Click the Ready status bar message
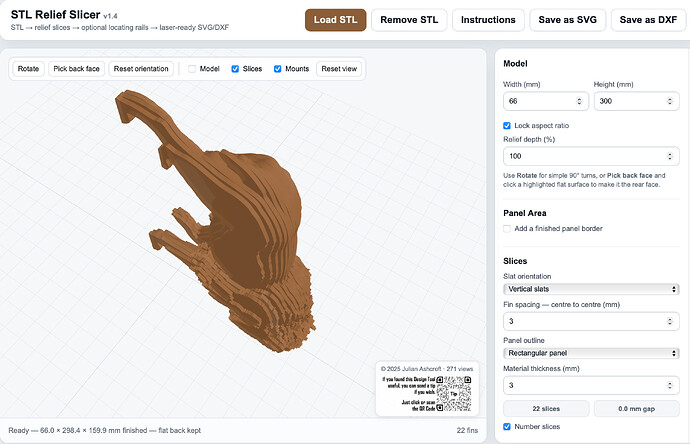690x444 pixels. point(104,430)
